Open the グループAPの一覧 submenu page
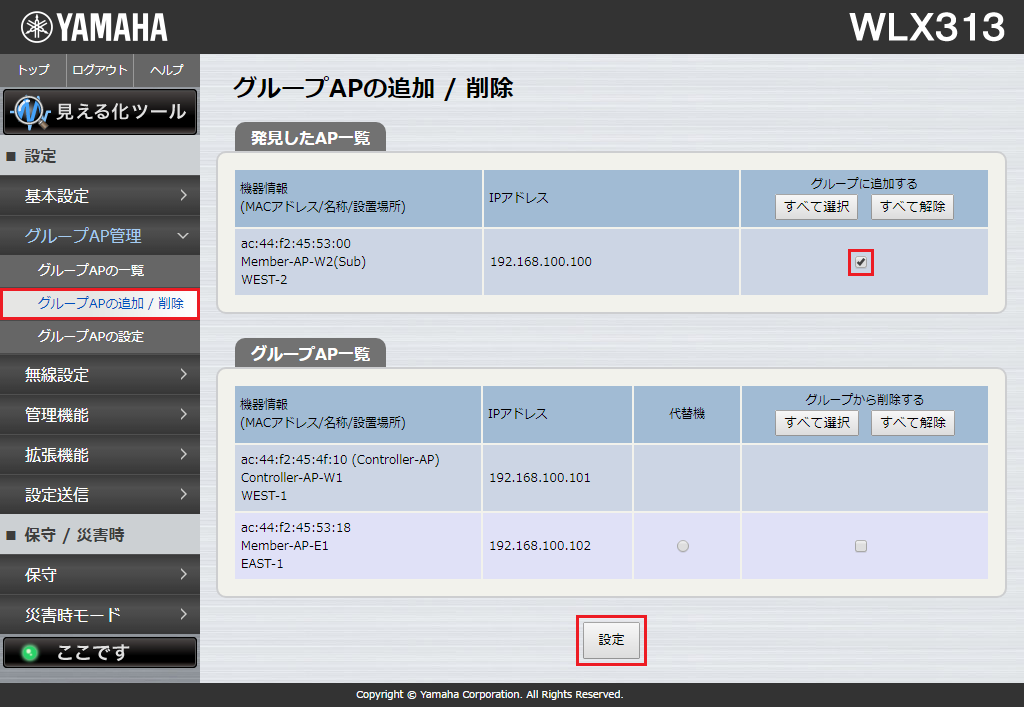Image resolution: width=1024 pixels, height=707 pixels. pos(91,271)
